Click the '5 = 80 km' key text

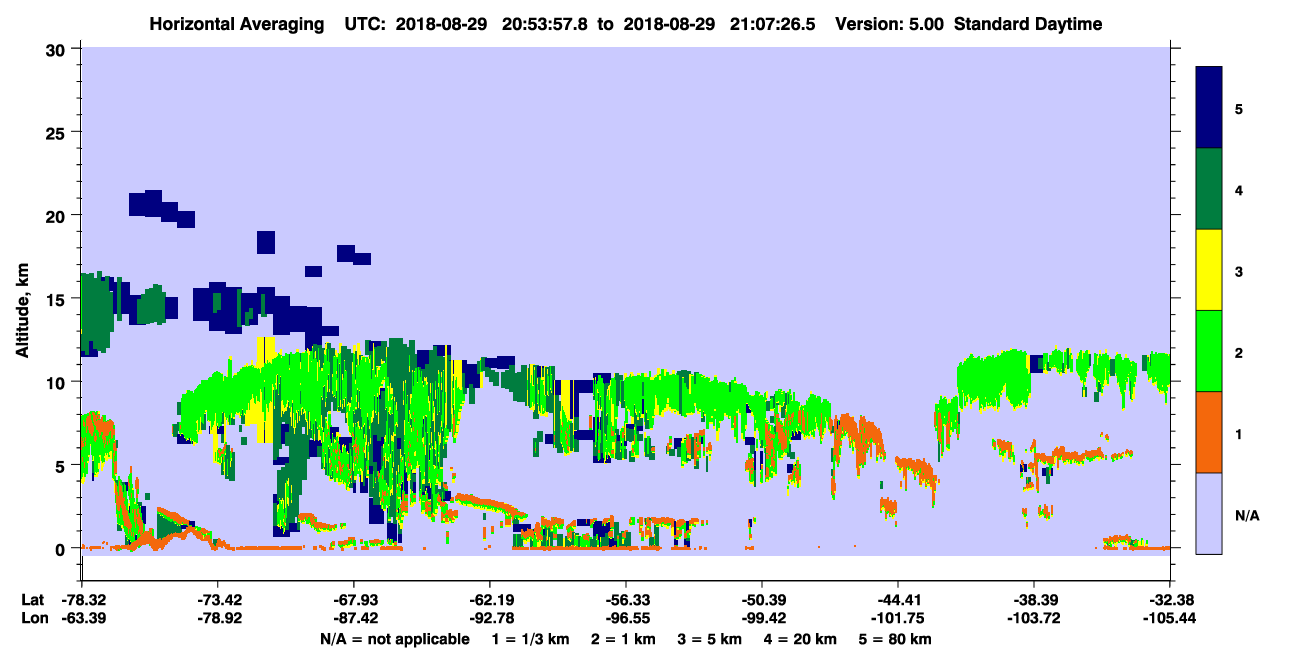[x=896, y=639]
